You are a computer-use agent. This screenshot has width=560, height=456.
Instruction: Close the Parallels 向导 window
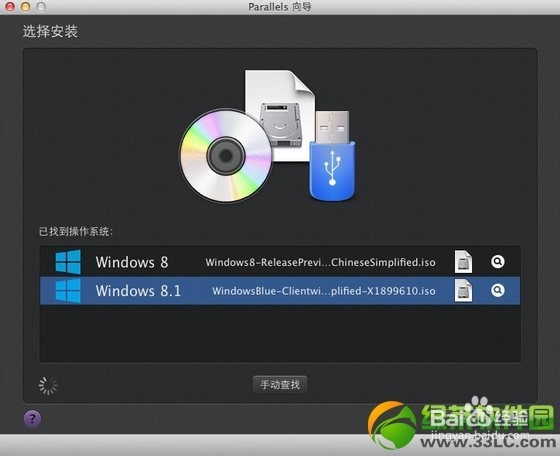pos(10,6)
